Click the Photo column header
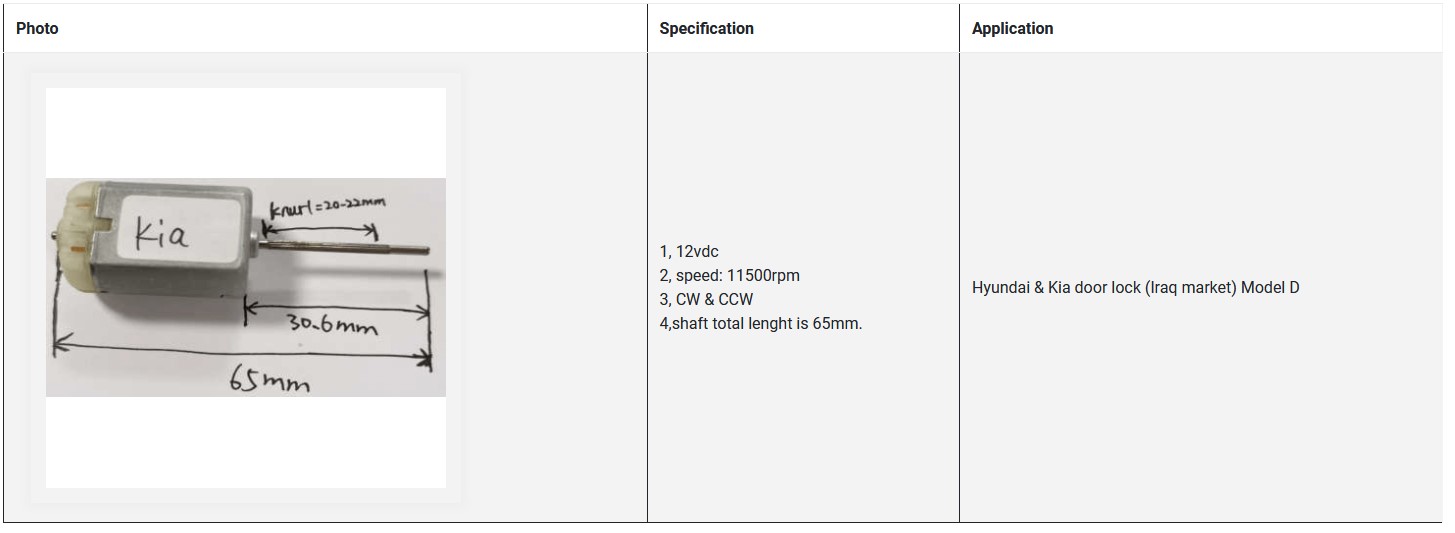The width and height of the screenshot is (1455, 533). pos(37,29)
